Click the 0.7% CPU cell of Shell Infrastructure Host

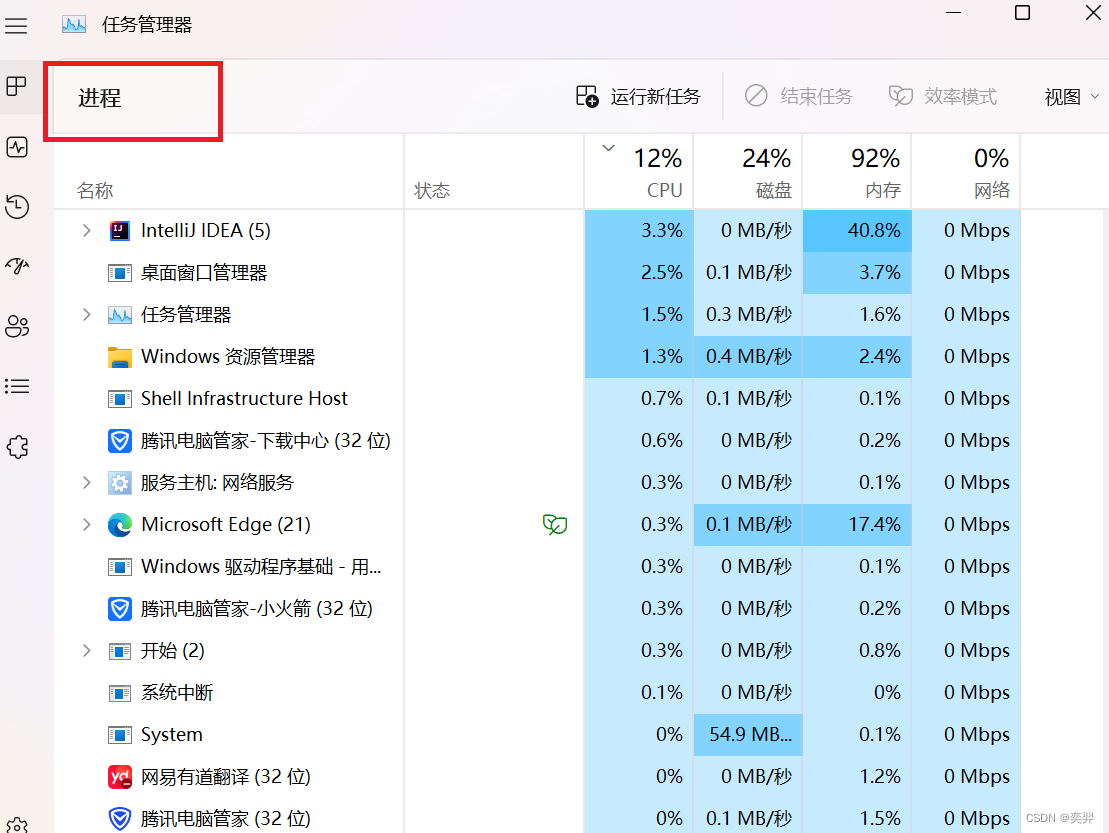click(639, 399)
